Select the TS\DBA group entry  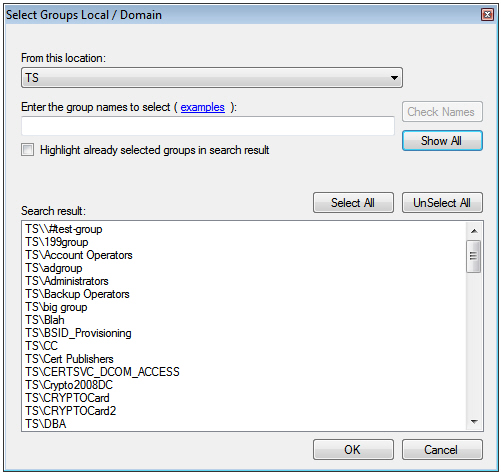(x=46, y=424)
